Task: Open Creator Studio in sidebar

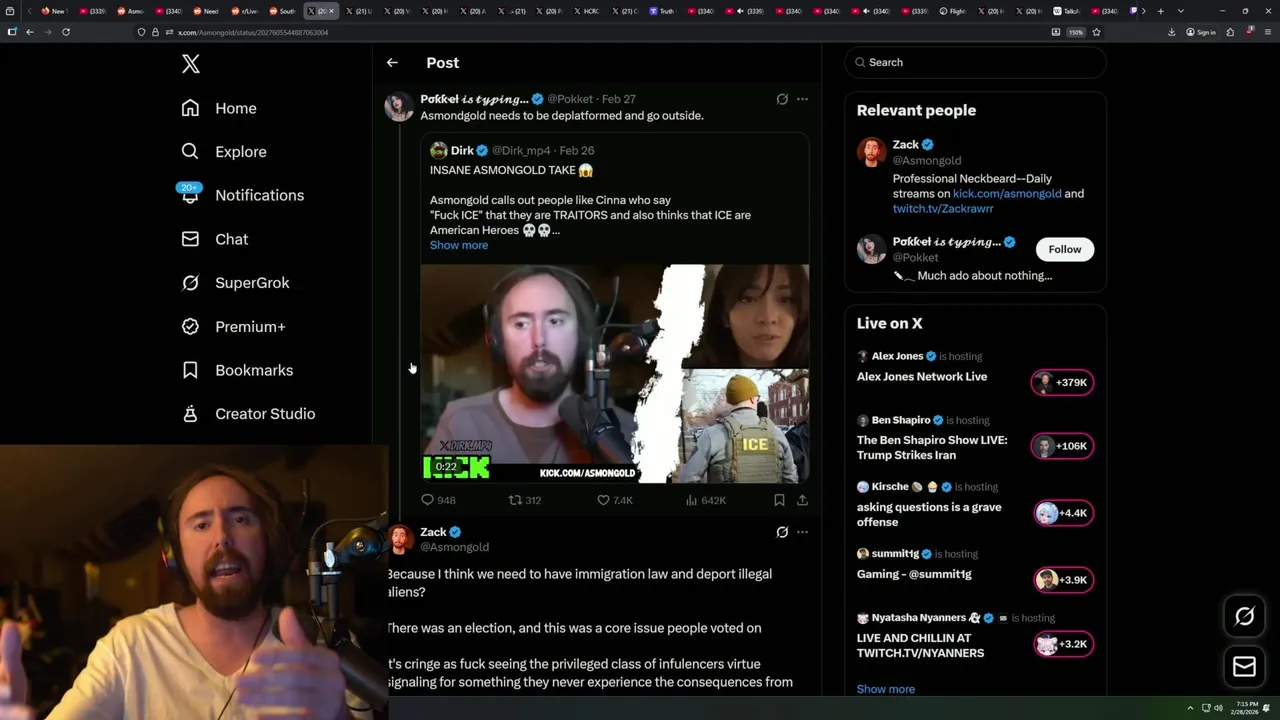Action: pyautogui.click(x=248, y=414)
